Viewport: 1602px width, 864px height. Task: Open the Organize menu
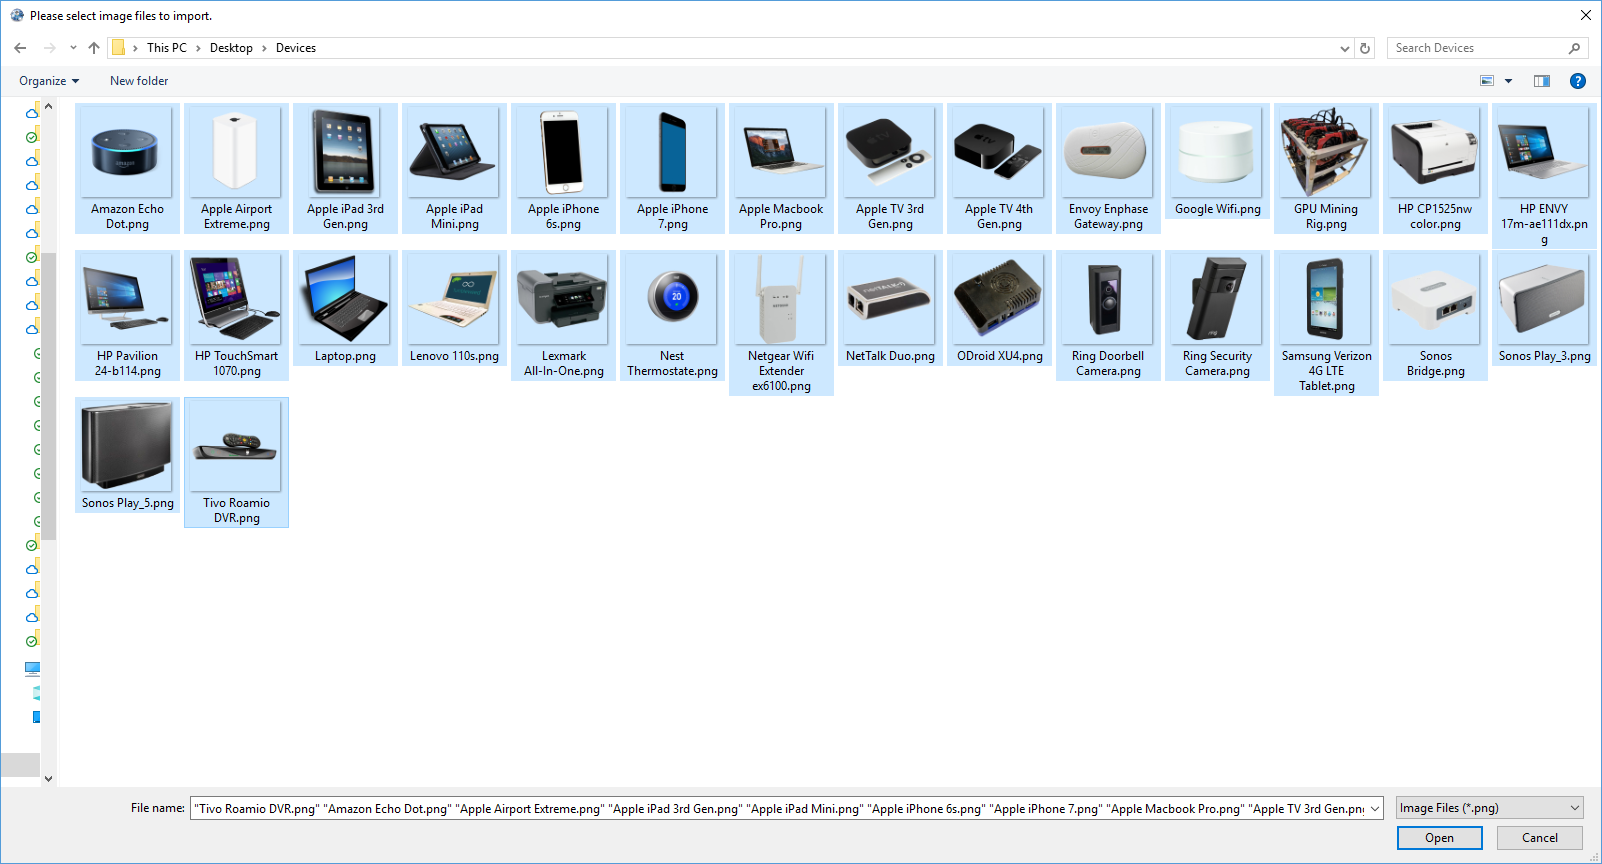click(x=49, y=81)
